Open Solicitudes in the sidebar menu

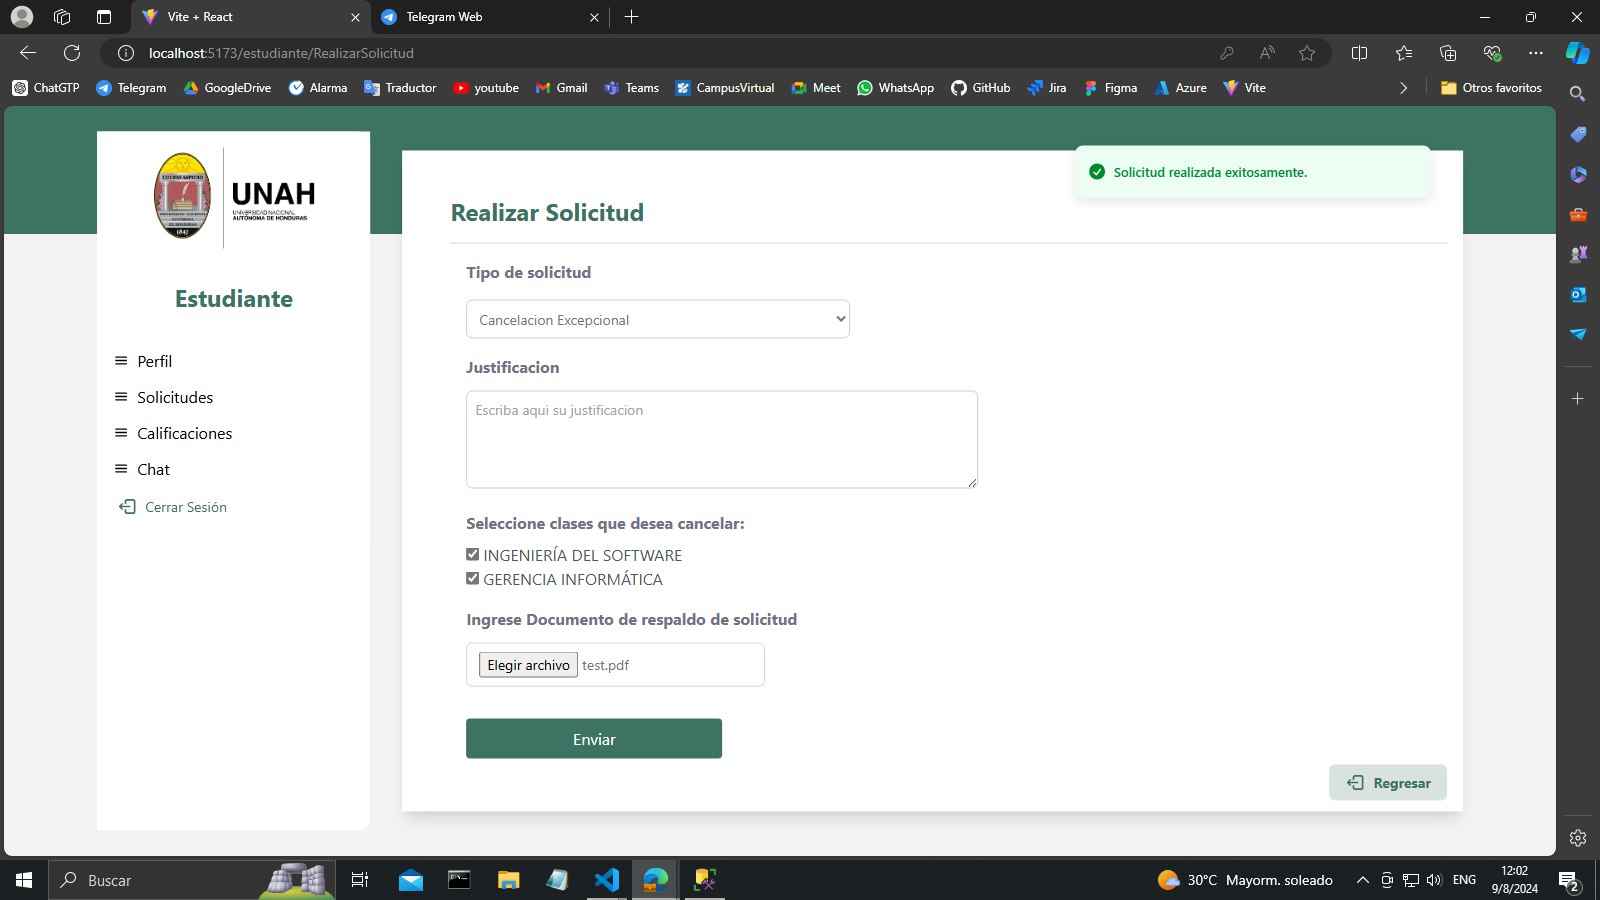175,397
